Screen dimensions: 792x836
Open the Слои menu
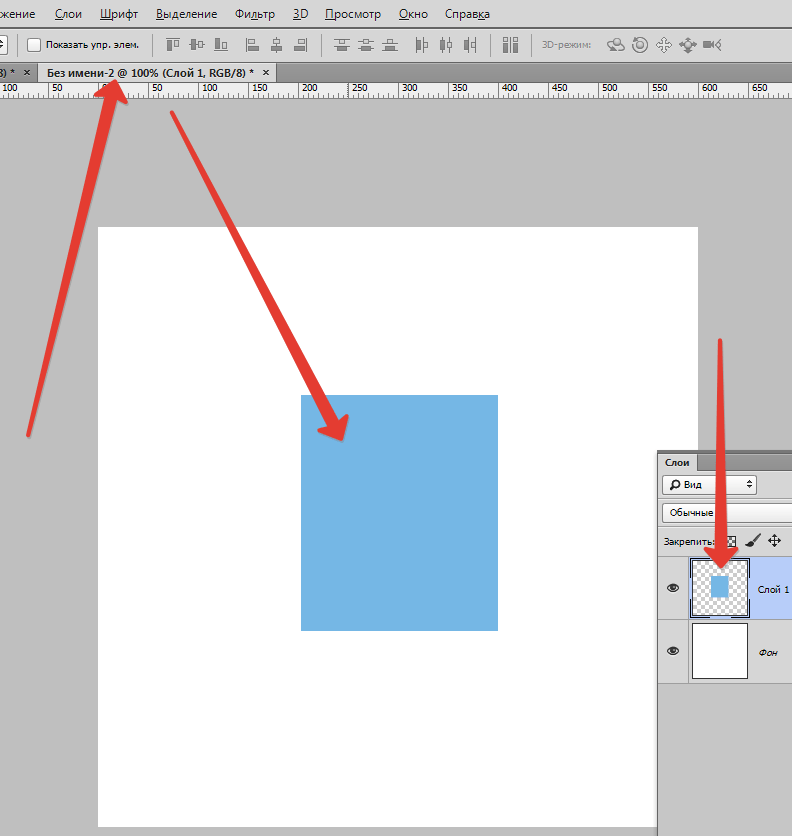pyautogui.click(x=68, y=14)
